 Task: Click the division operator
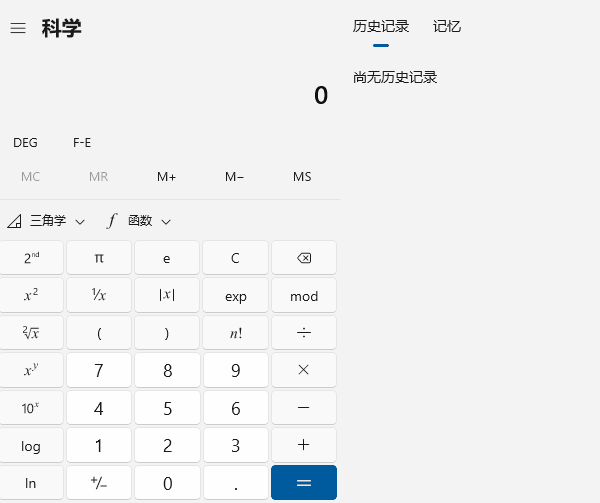[x=304, y=333]
